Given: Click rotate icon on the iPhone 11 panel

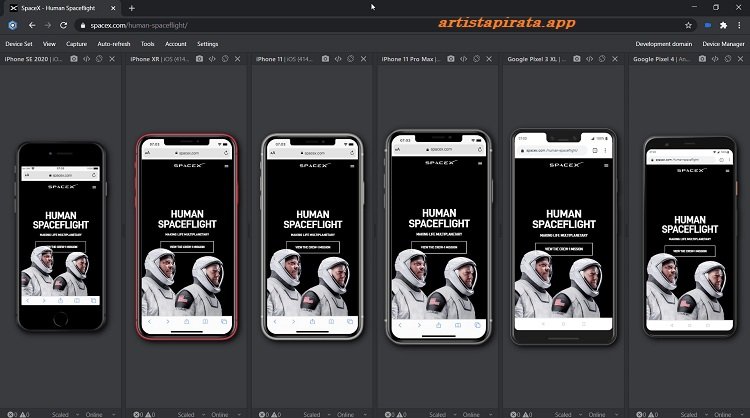Looking at the screenshot, I should coord(351,59).
